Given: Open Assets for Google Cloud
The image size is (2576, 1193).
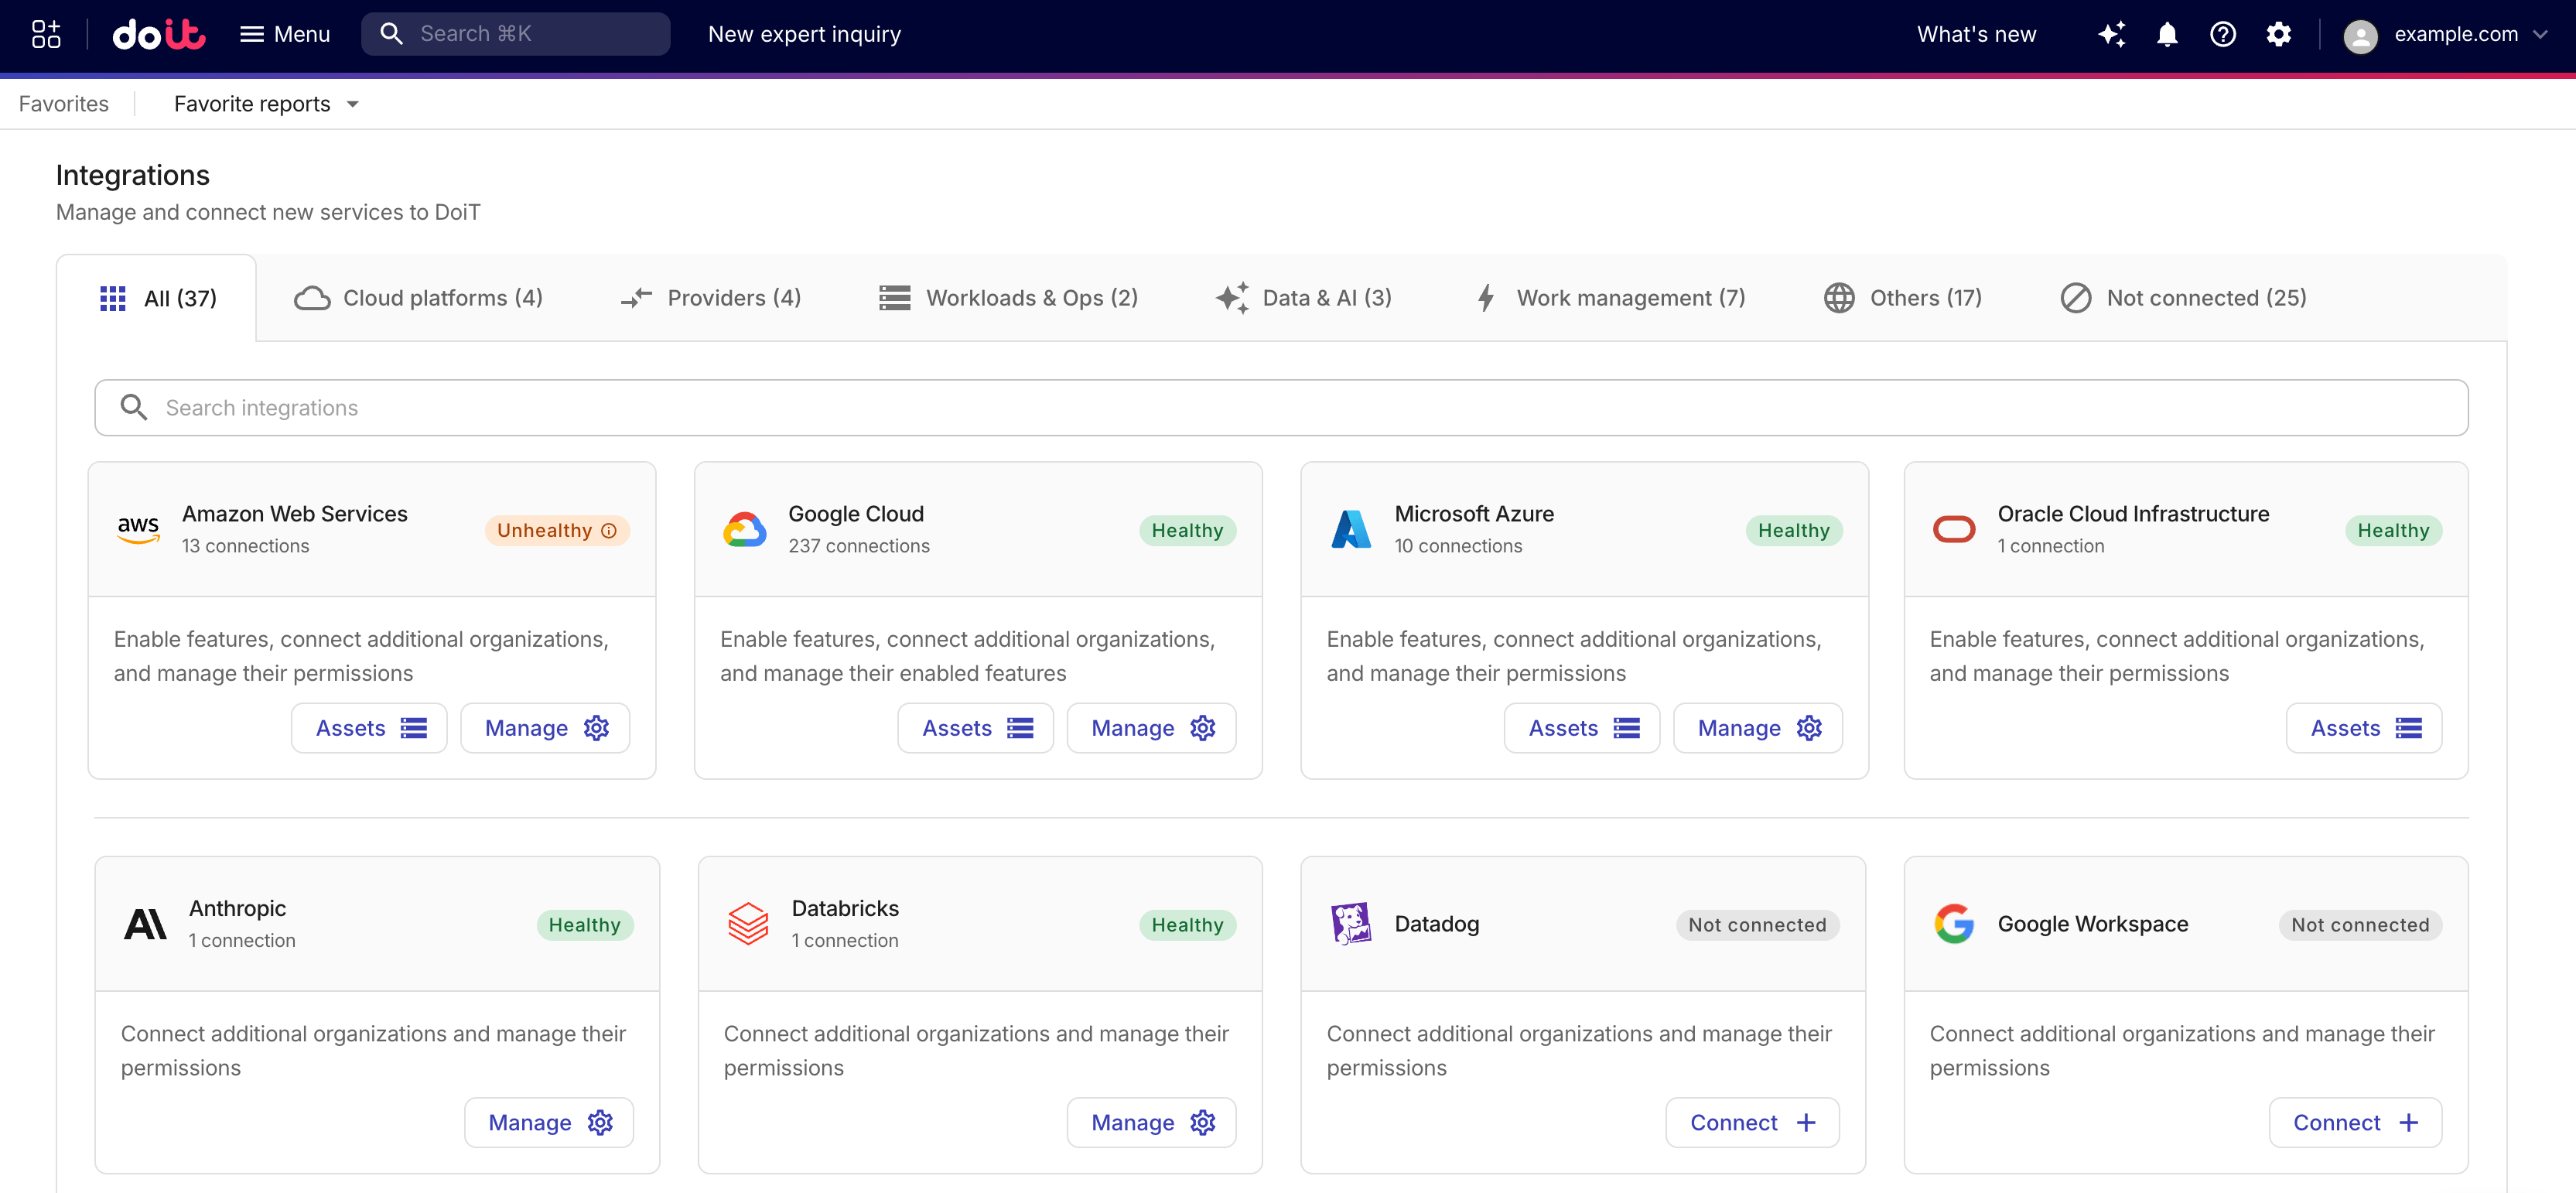Looking at the screenshot, I should 976,728.
